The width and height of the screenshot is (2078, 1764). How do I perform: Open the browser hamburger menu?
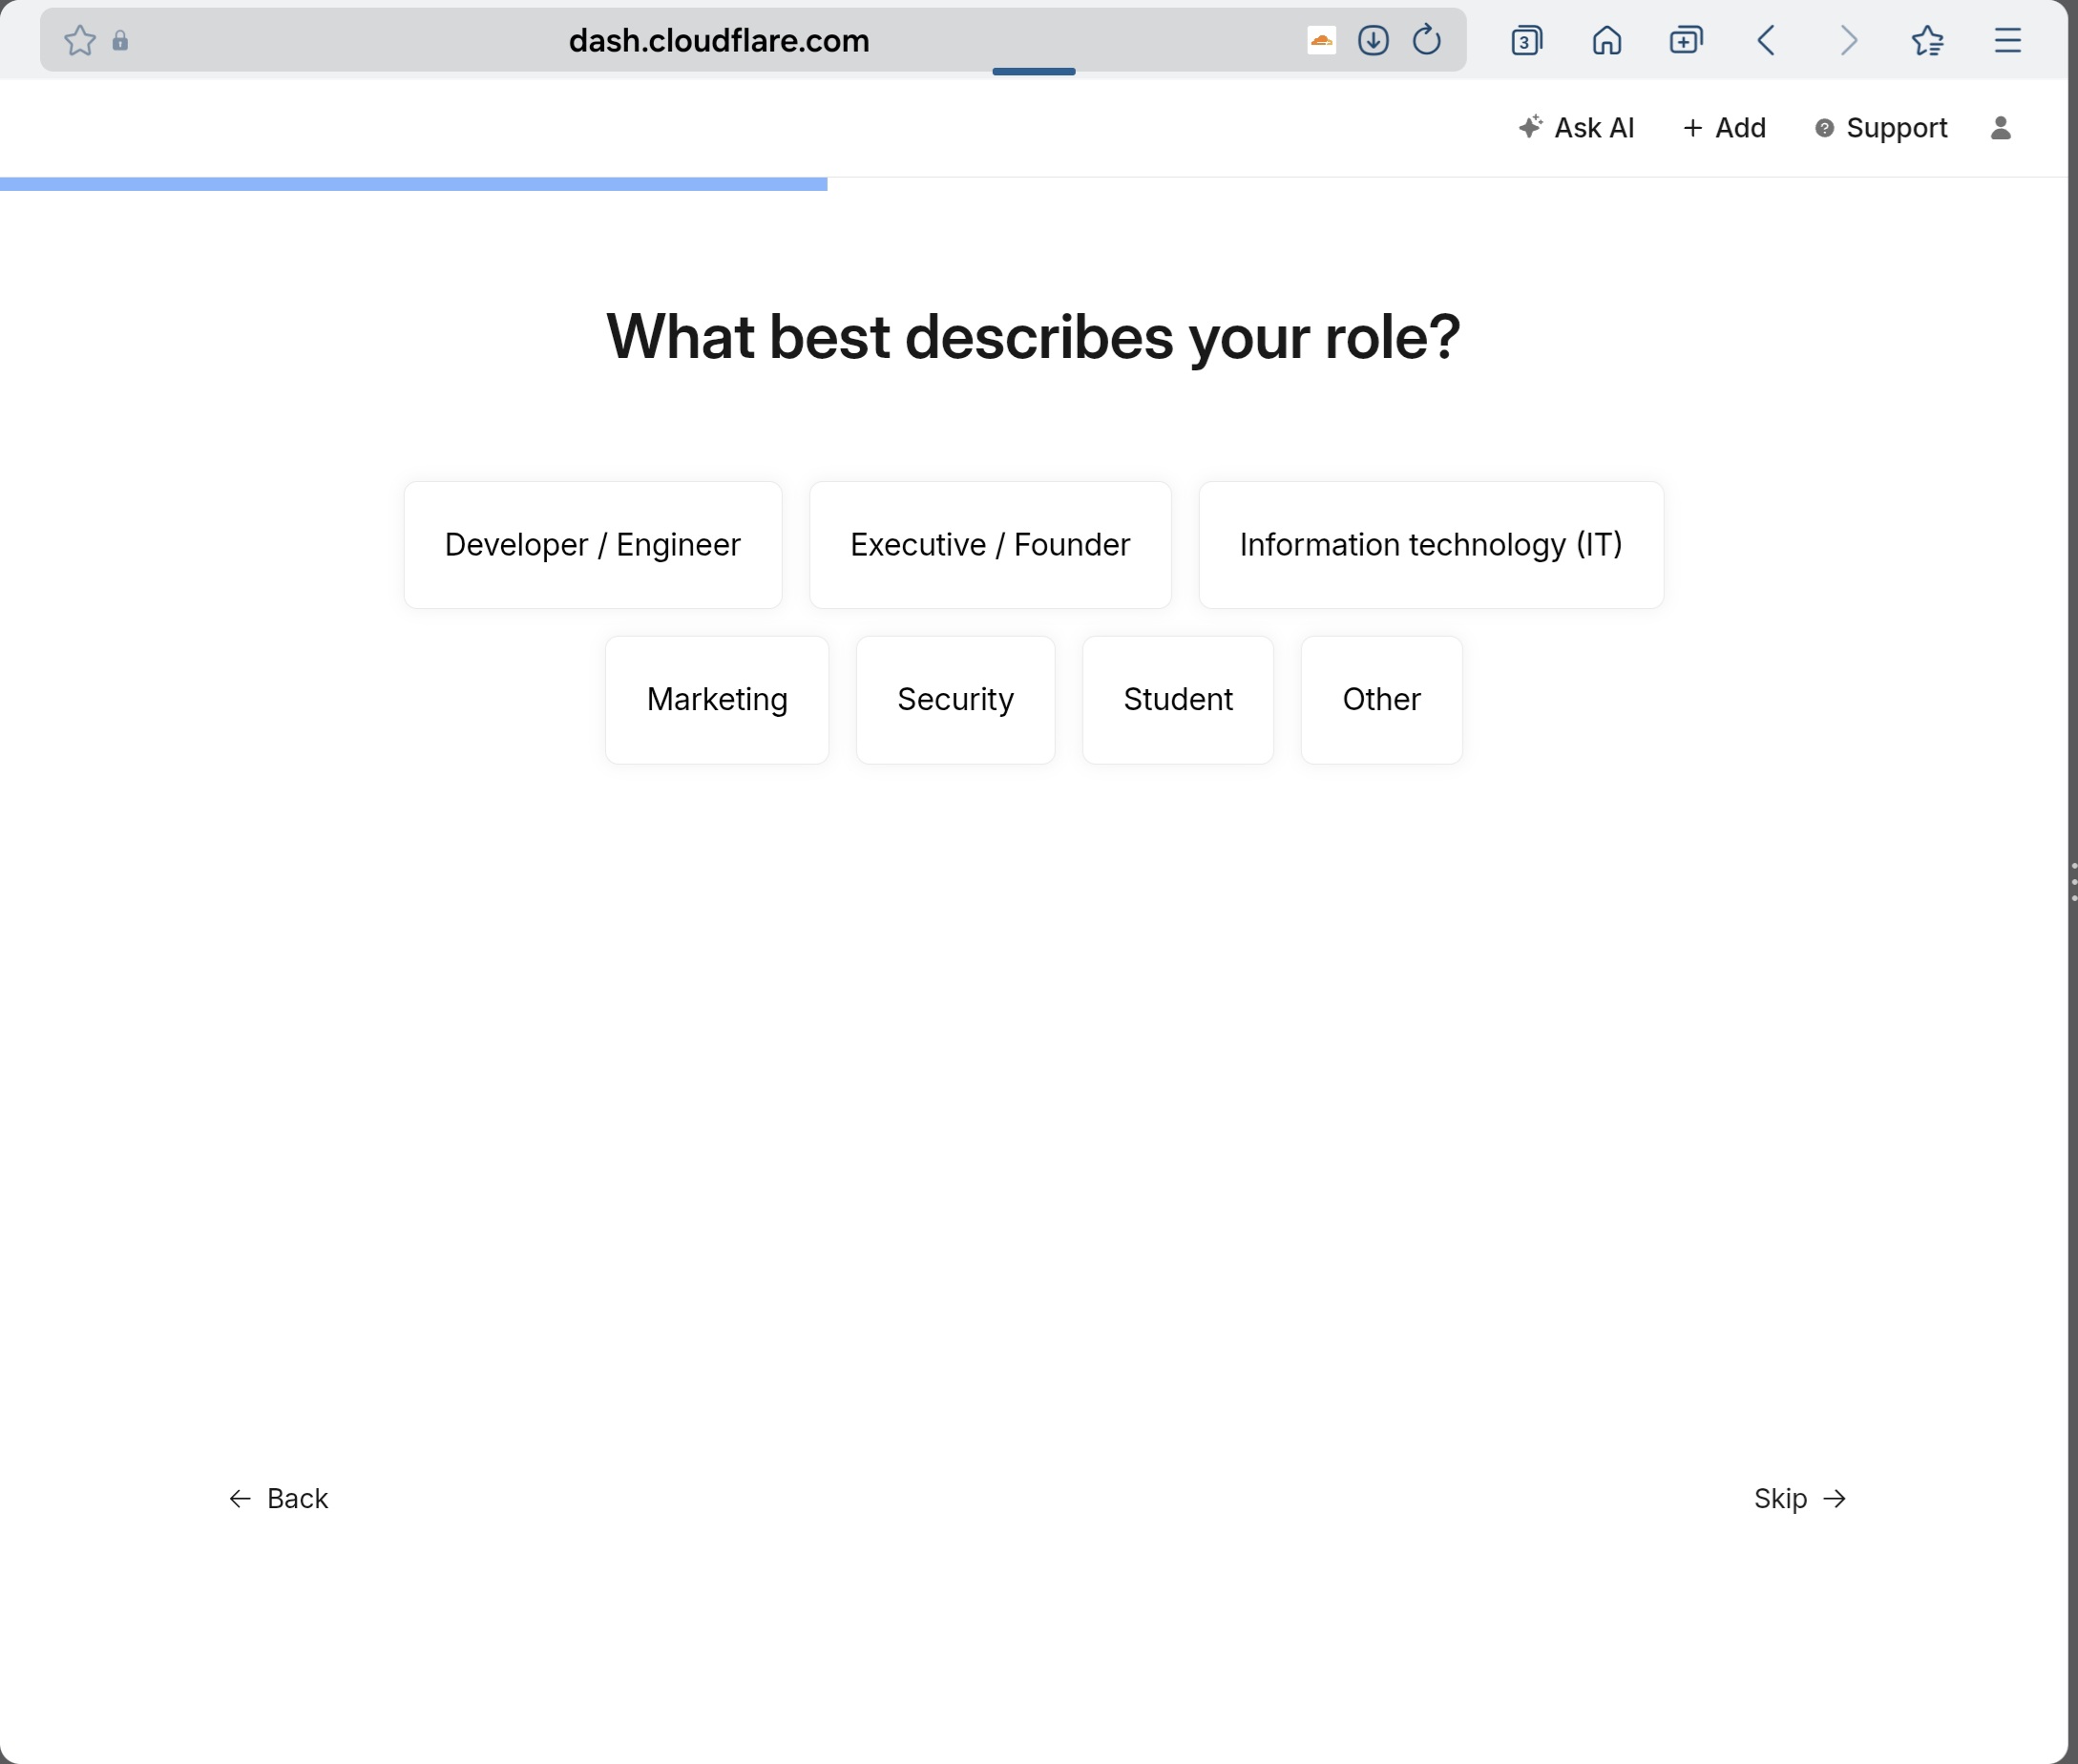(2007, 40)
